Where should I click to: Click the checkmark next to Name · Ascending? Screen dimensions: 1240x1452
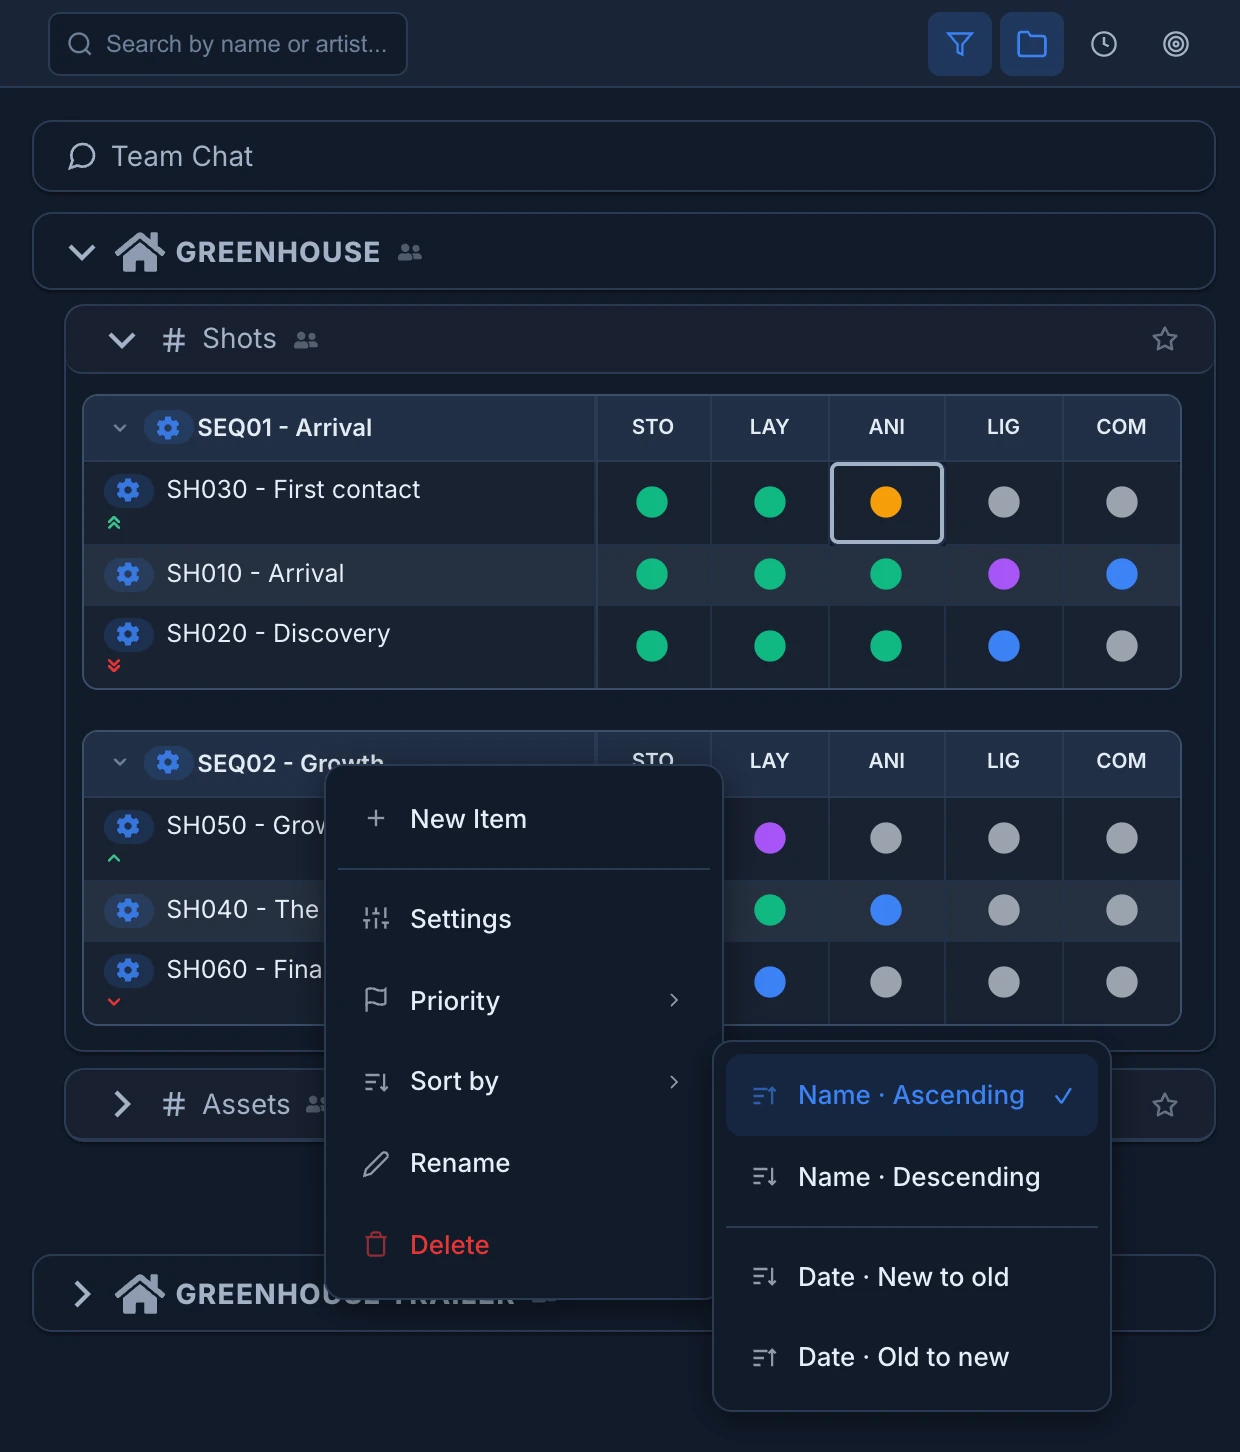(1063, 1095)
